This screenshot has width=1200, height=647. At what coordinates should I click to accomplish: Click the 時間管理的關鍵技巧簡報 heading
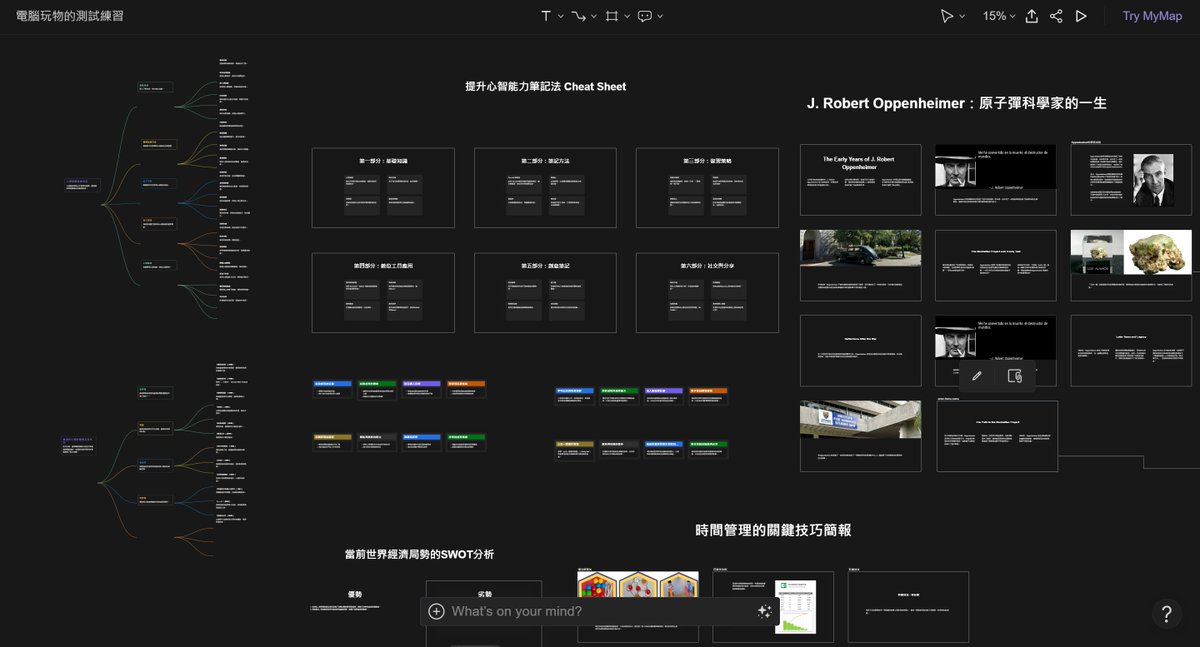pos(773,530)
